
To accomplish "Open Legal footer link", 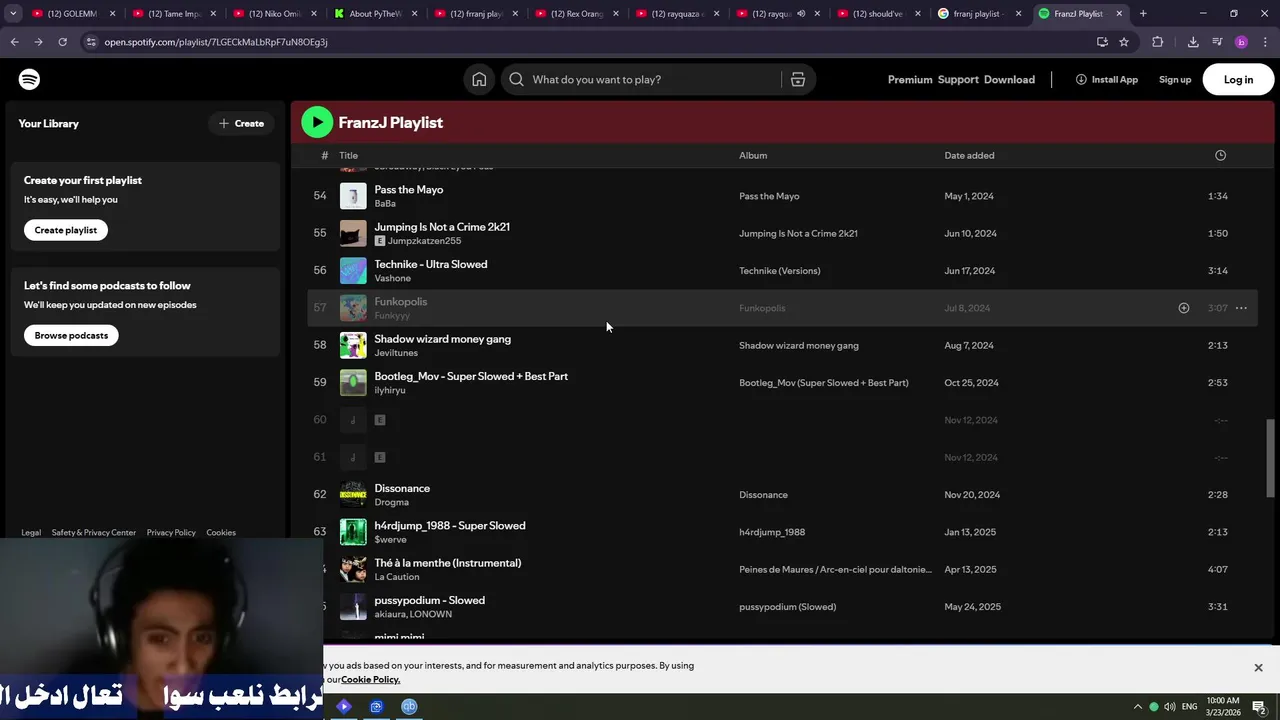I will pyautogui.click(x=31, y=533).
